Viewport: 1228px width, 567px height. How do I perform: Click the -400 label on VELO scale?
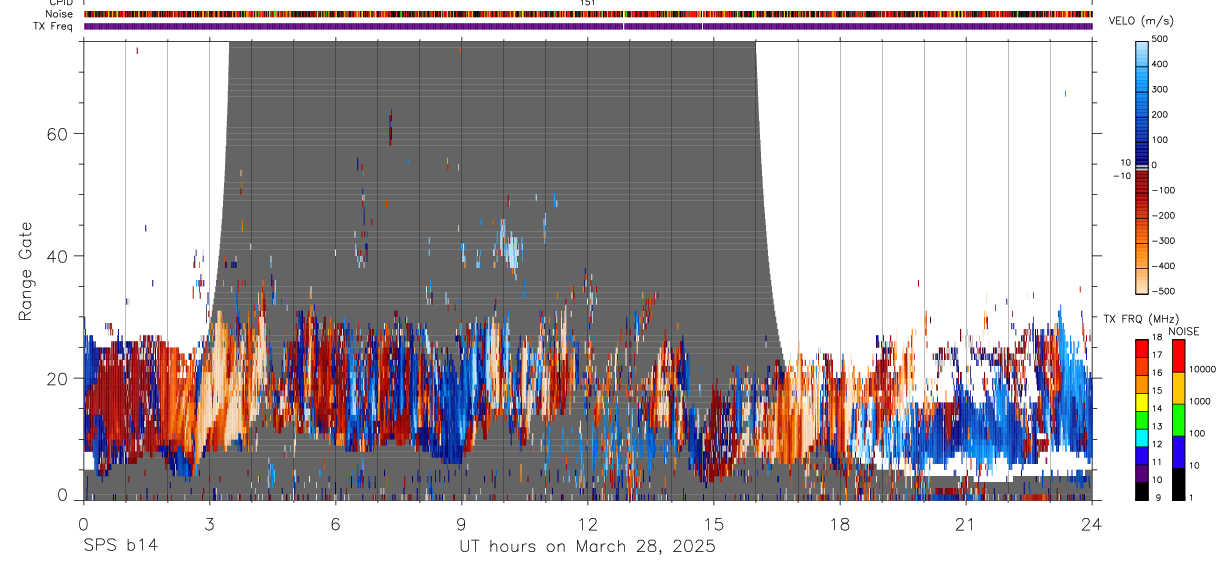point(1165,266)
